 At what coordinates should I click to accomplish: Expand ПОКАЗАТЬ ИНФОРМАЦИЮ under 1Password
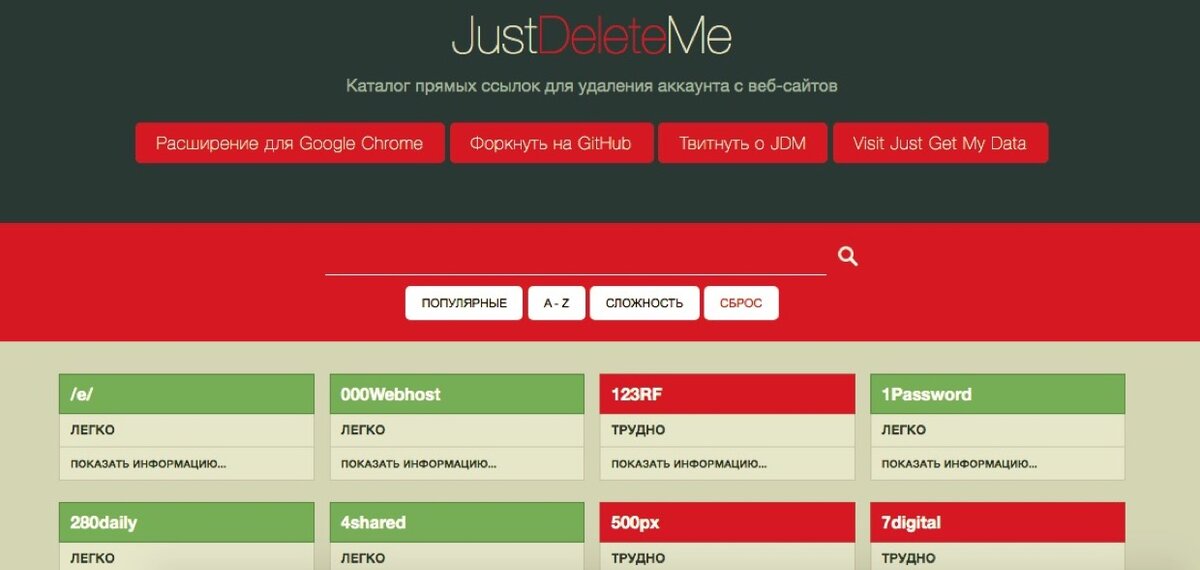[x=959, y=464]
